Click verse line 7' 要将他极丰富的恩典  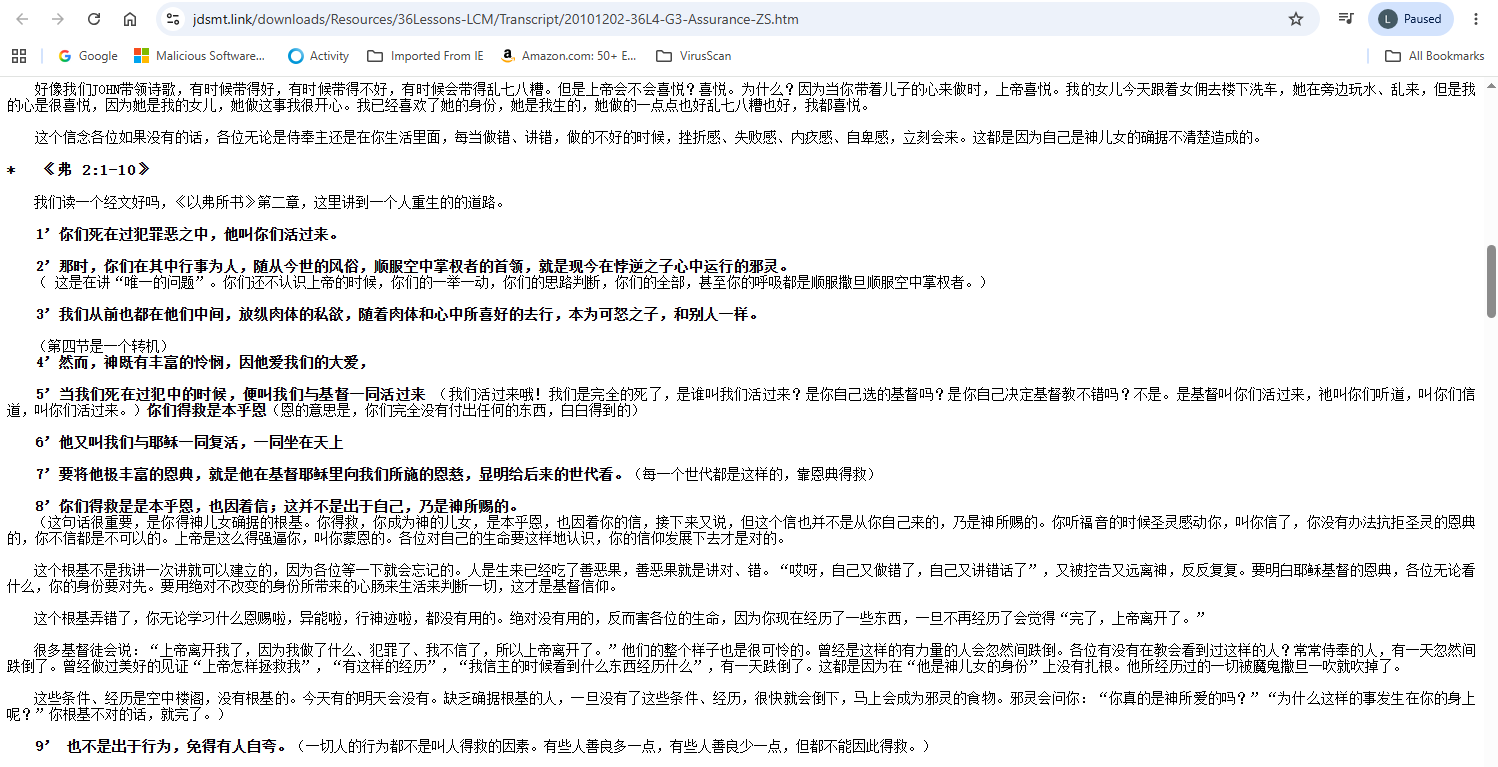pyautogui.click(x=330, y=473)
